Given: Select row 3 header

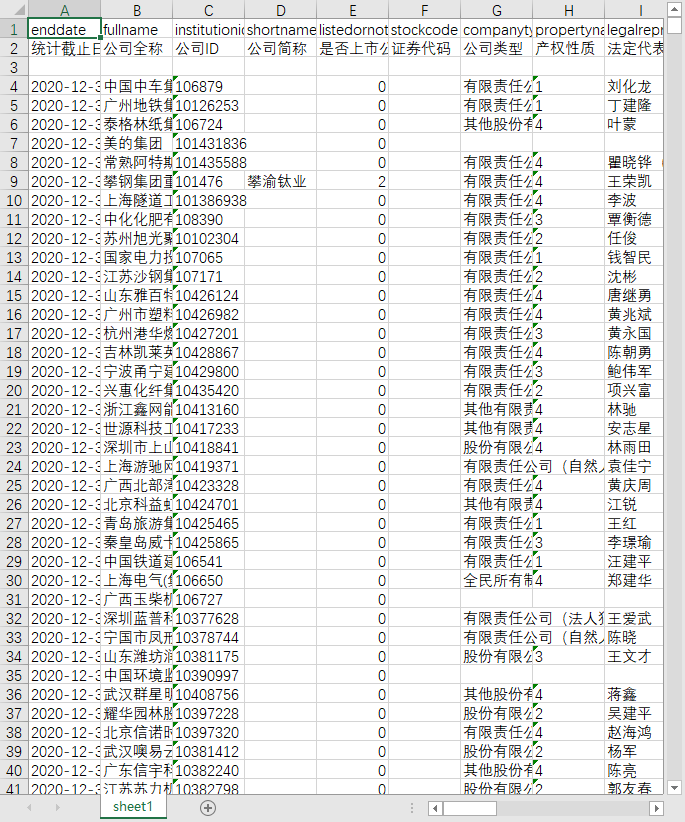Looking at the screenshot, I should coord(14,67).
